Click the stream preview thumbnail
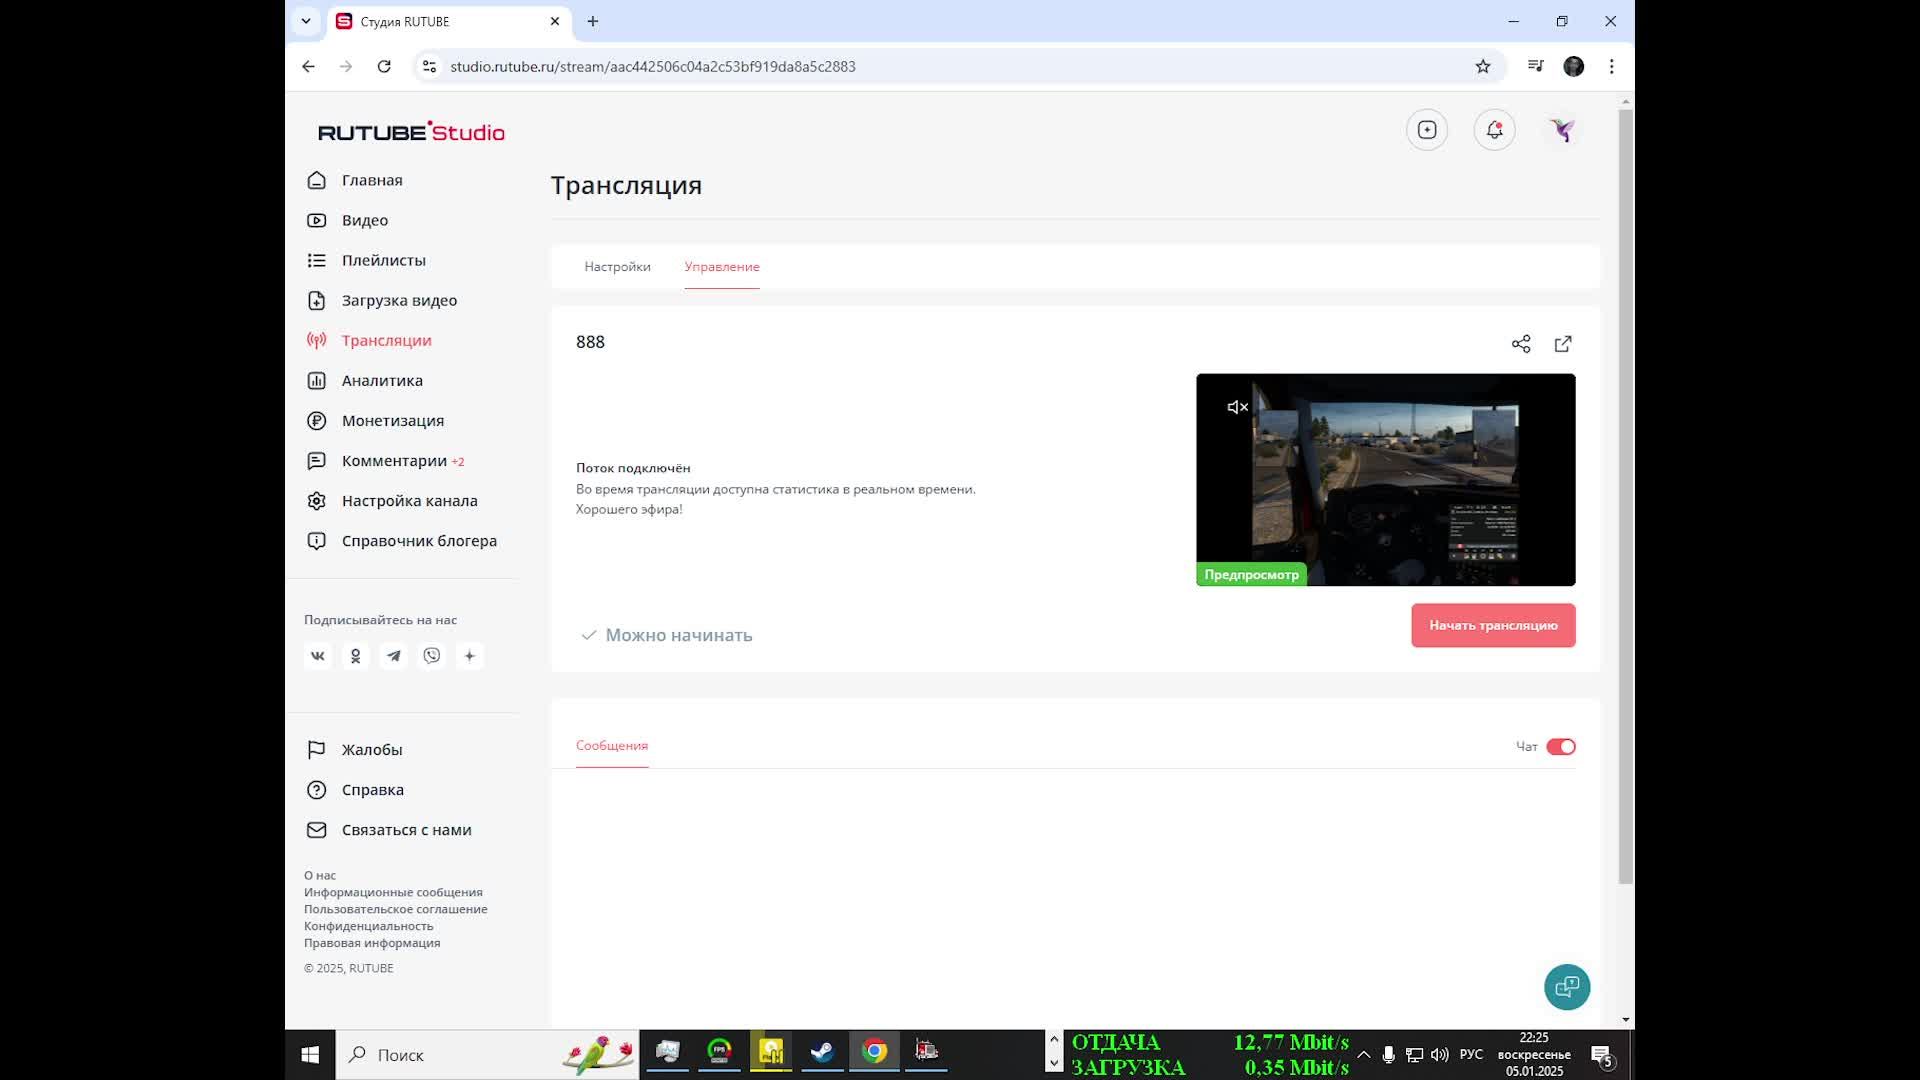Image resolution: width=1920 pixels, height=1080 pixels. click(x=1385, y=480)
